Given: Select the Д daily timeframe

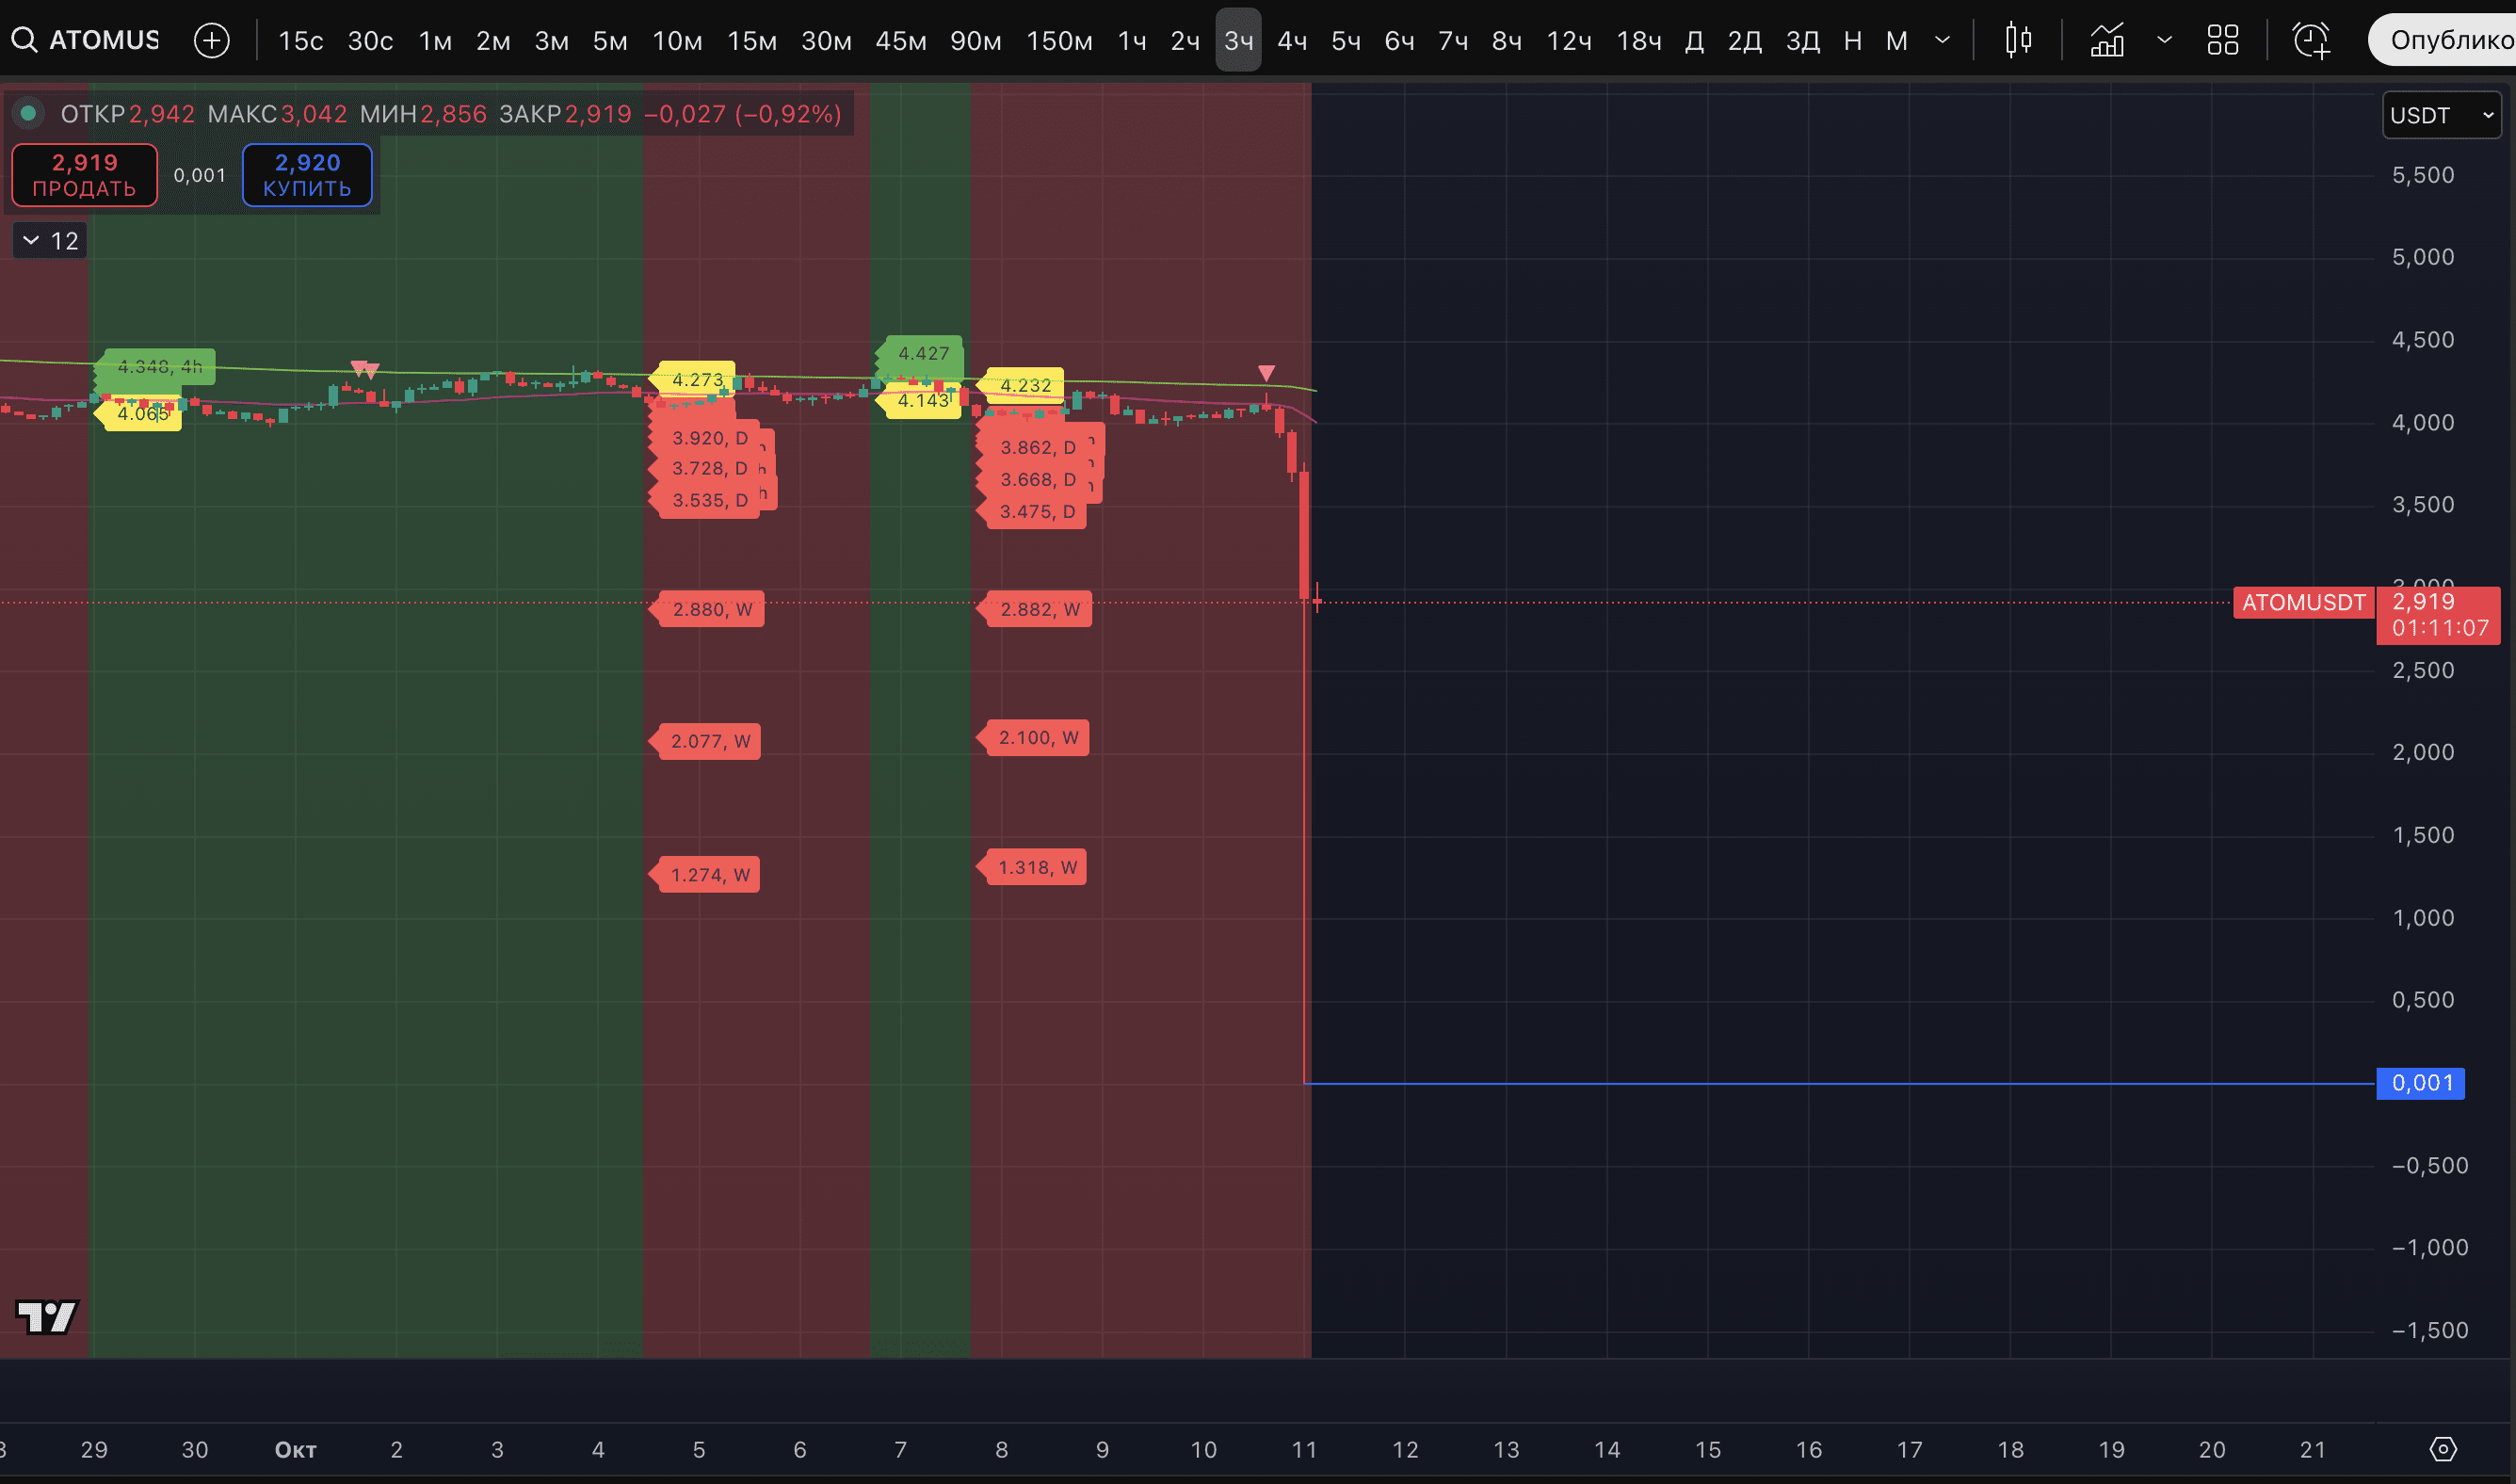Looking at the screenshot, I should [x=1694, y=40].
